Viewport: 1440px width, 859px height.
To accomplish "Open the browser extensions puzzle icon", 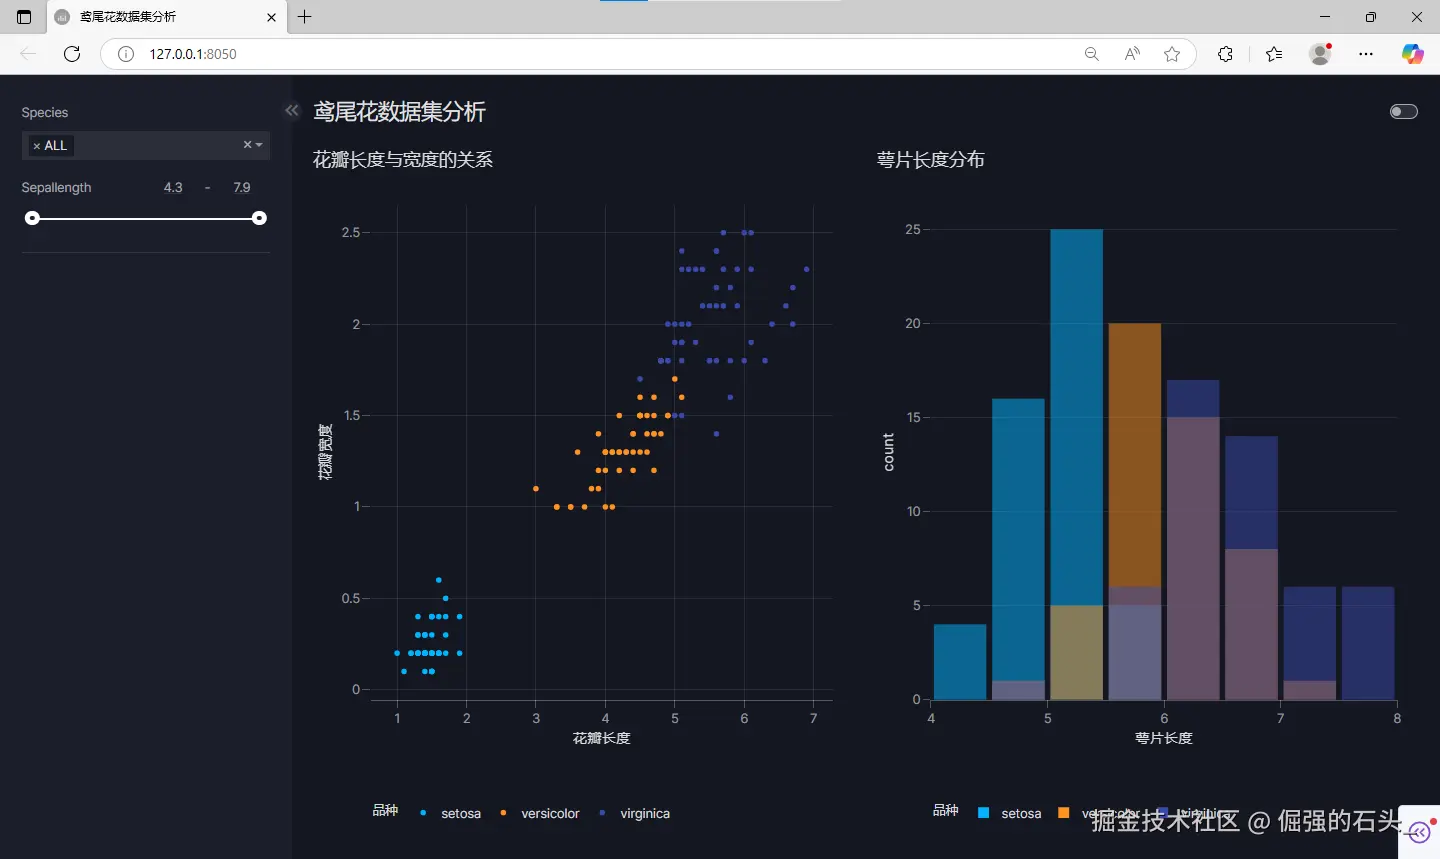I will point(1225,54).
